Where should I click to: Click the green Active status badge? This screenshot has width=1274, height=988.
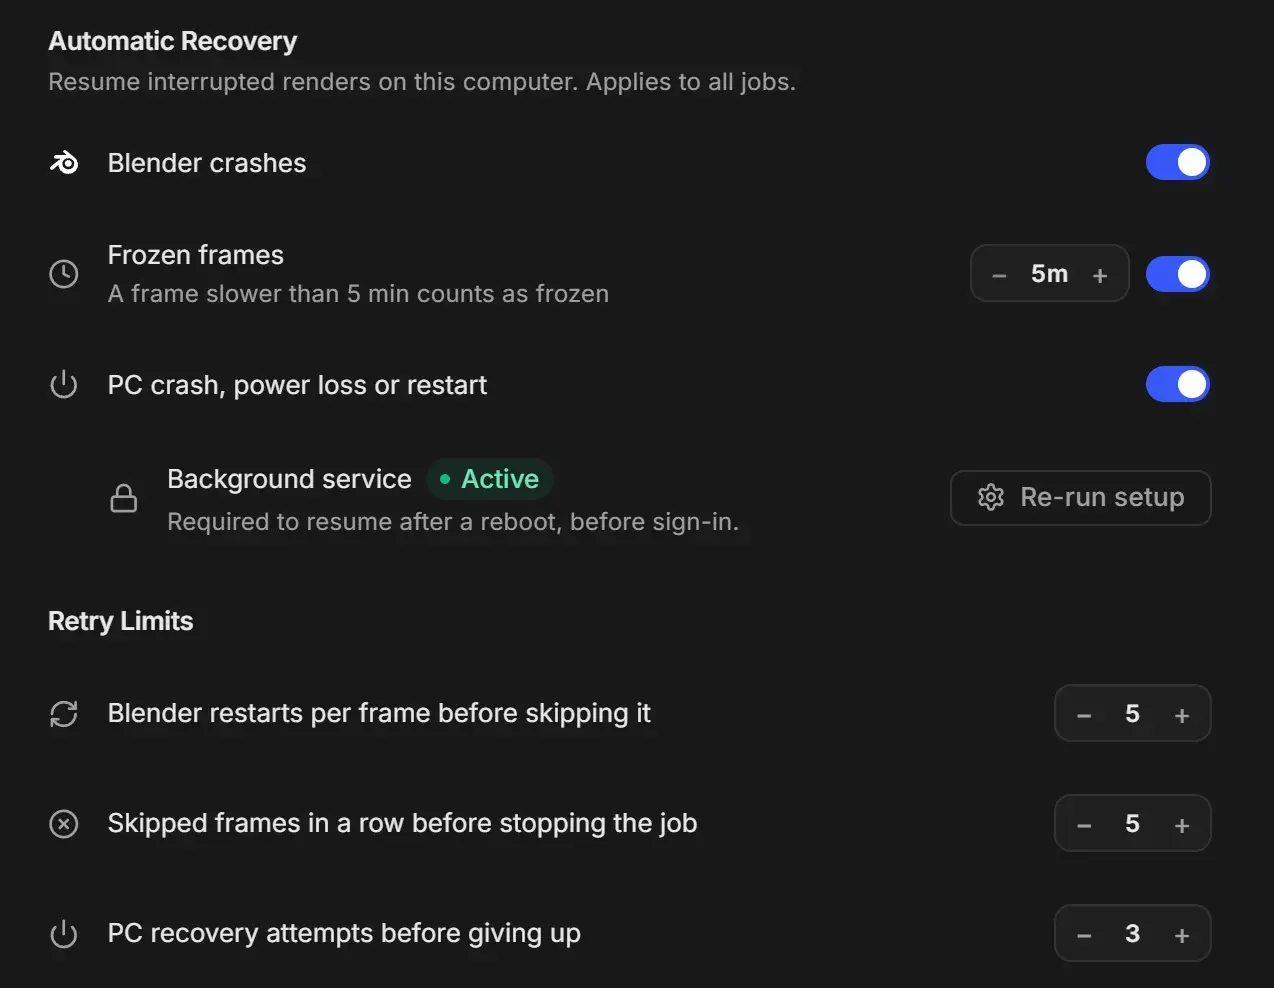point(490,479)
